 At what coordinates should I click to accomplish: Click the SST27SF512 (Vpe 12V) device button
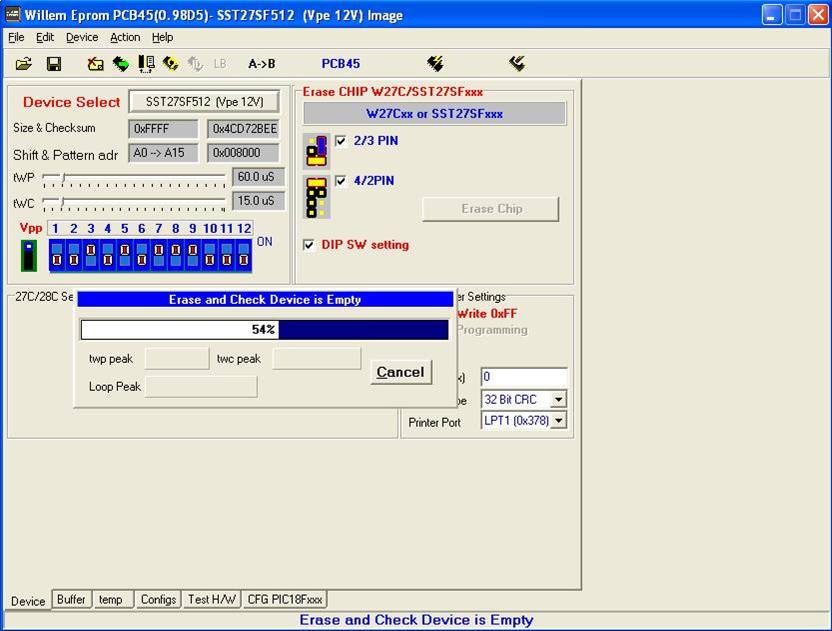coord(204,101)
